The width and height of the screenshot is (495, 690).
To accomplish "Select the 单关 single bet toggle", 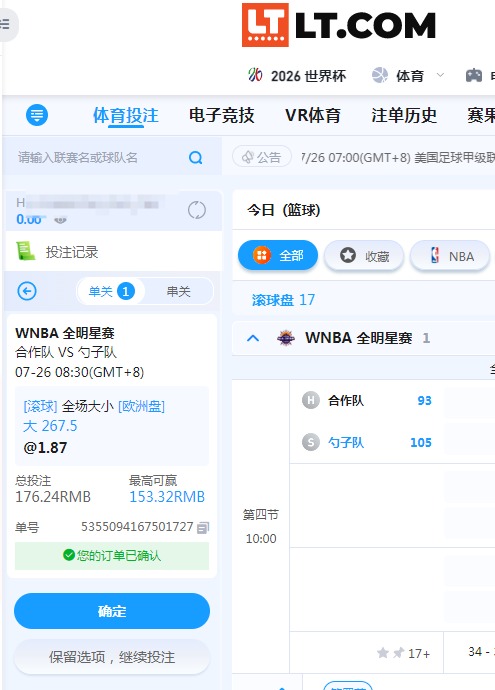I will [111, 291].
